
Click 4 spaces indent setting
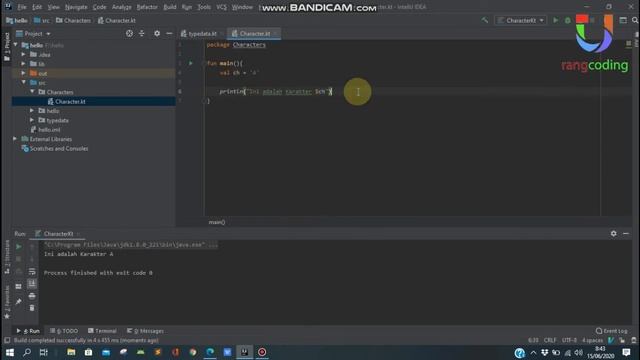tap(592, 340)
